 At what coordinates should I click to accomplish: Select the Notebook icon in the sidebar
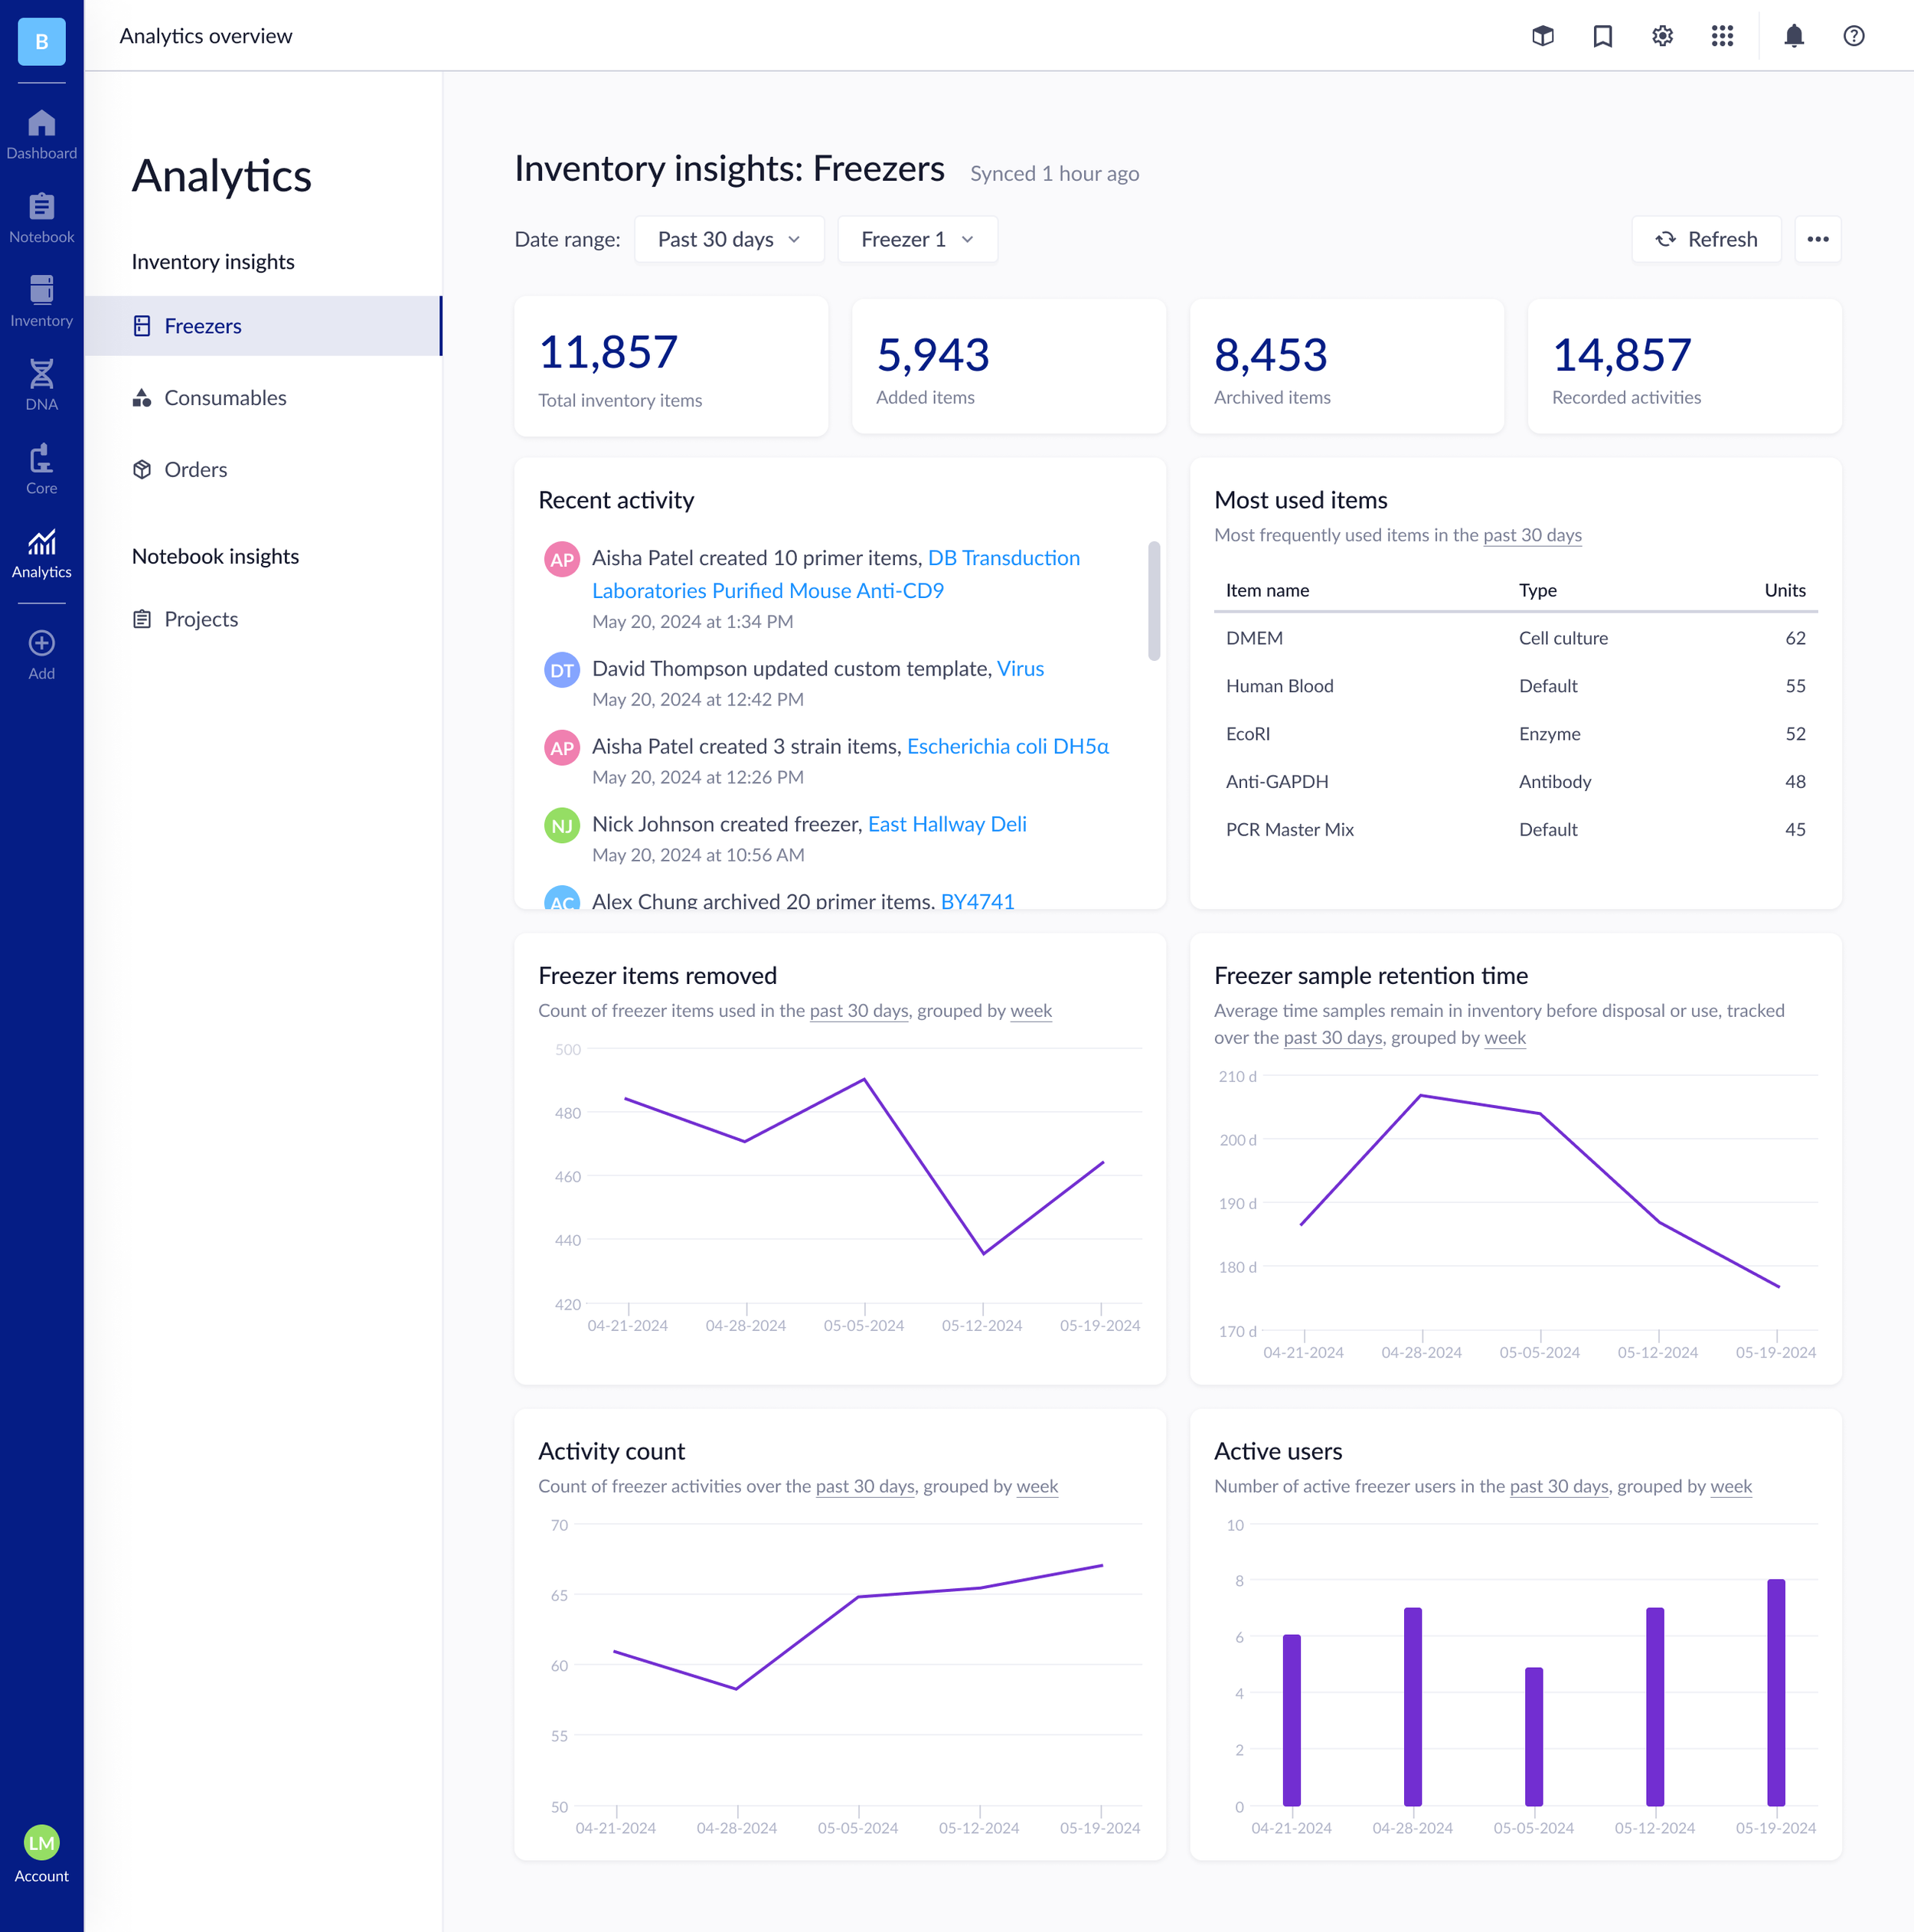click(41, 213)
